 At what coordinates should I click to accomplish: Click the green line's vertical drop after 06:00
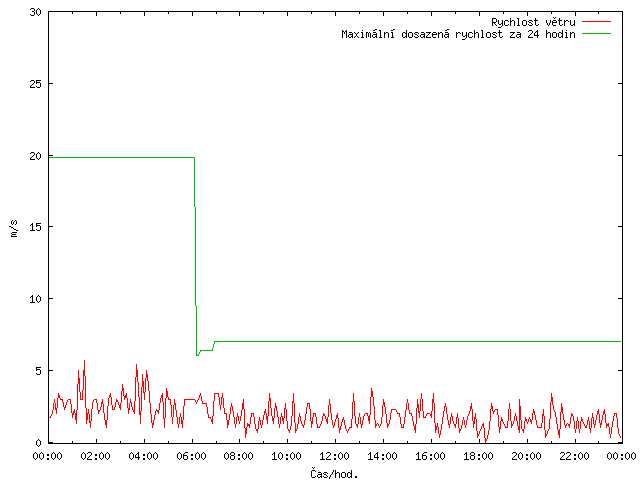(195, 256)
